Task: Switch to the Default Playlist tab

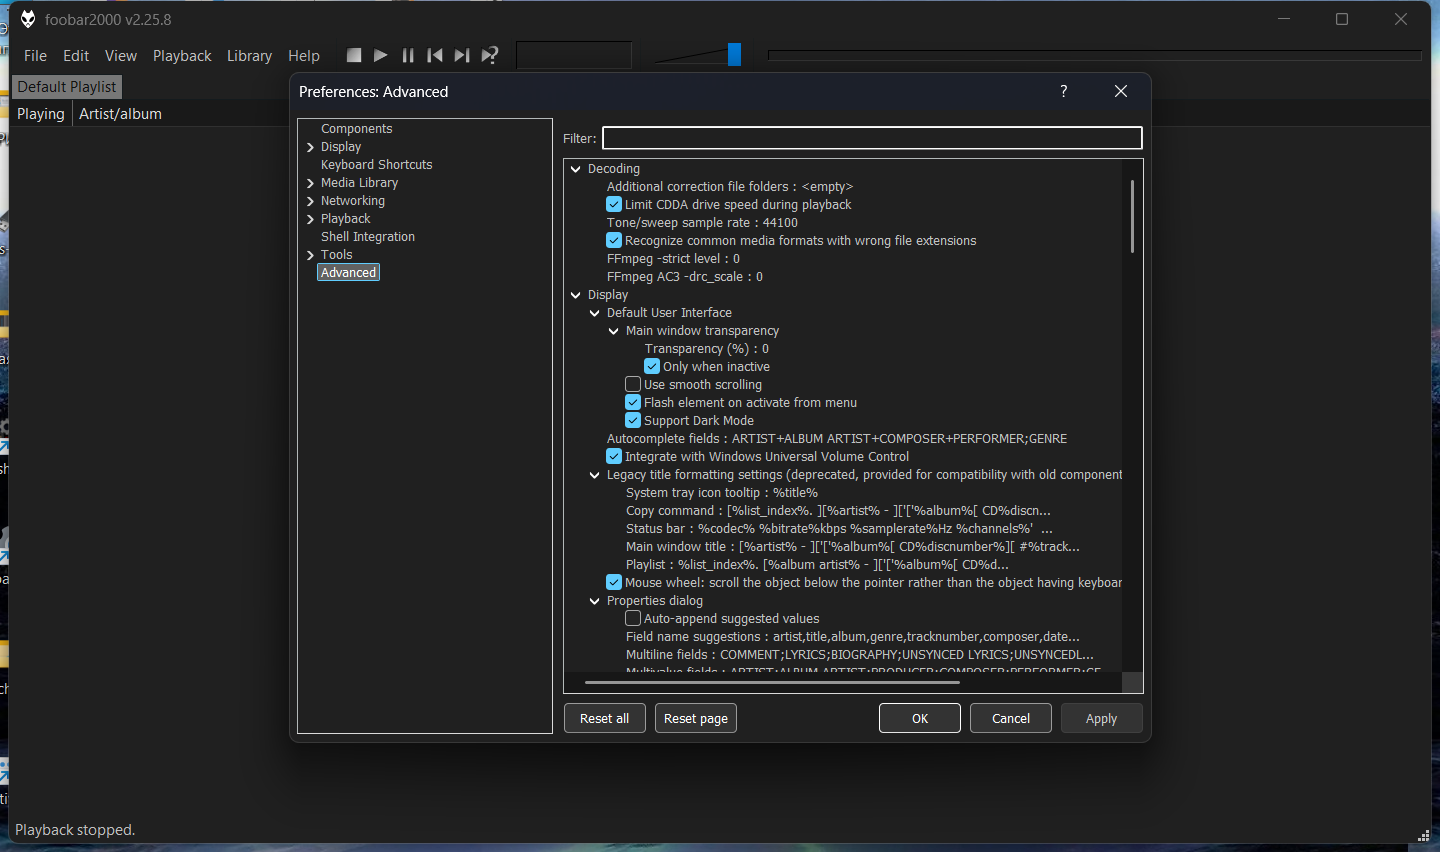Action: click(67, 87)
